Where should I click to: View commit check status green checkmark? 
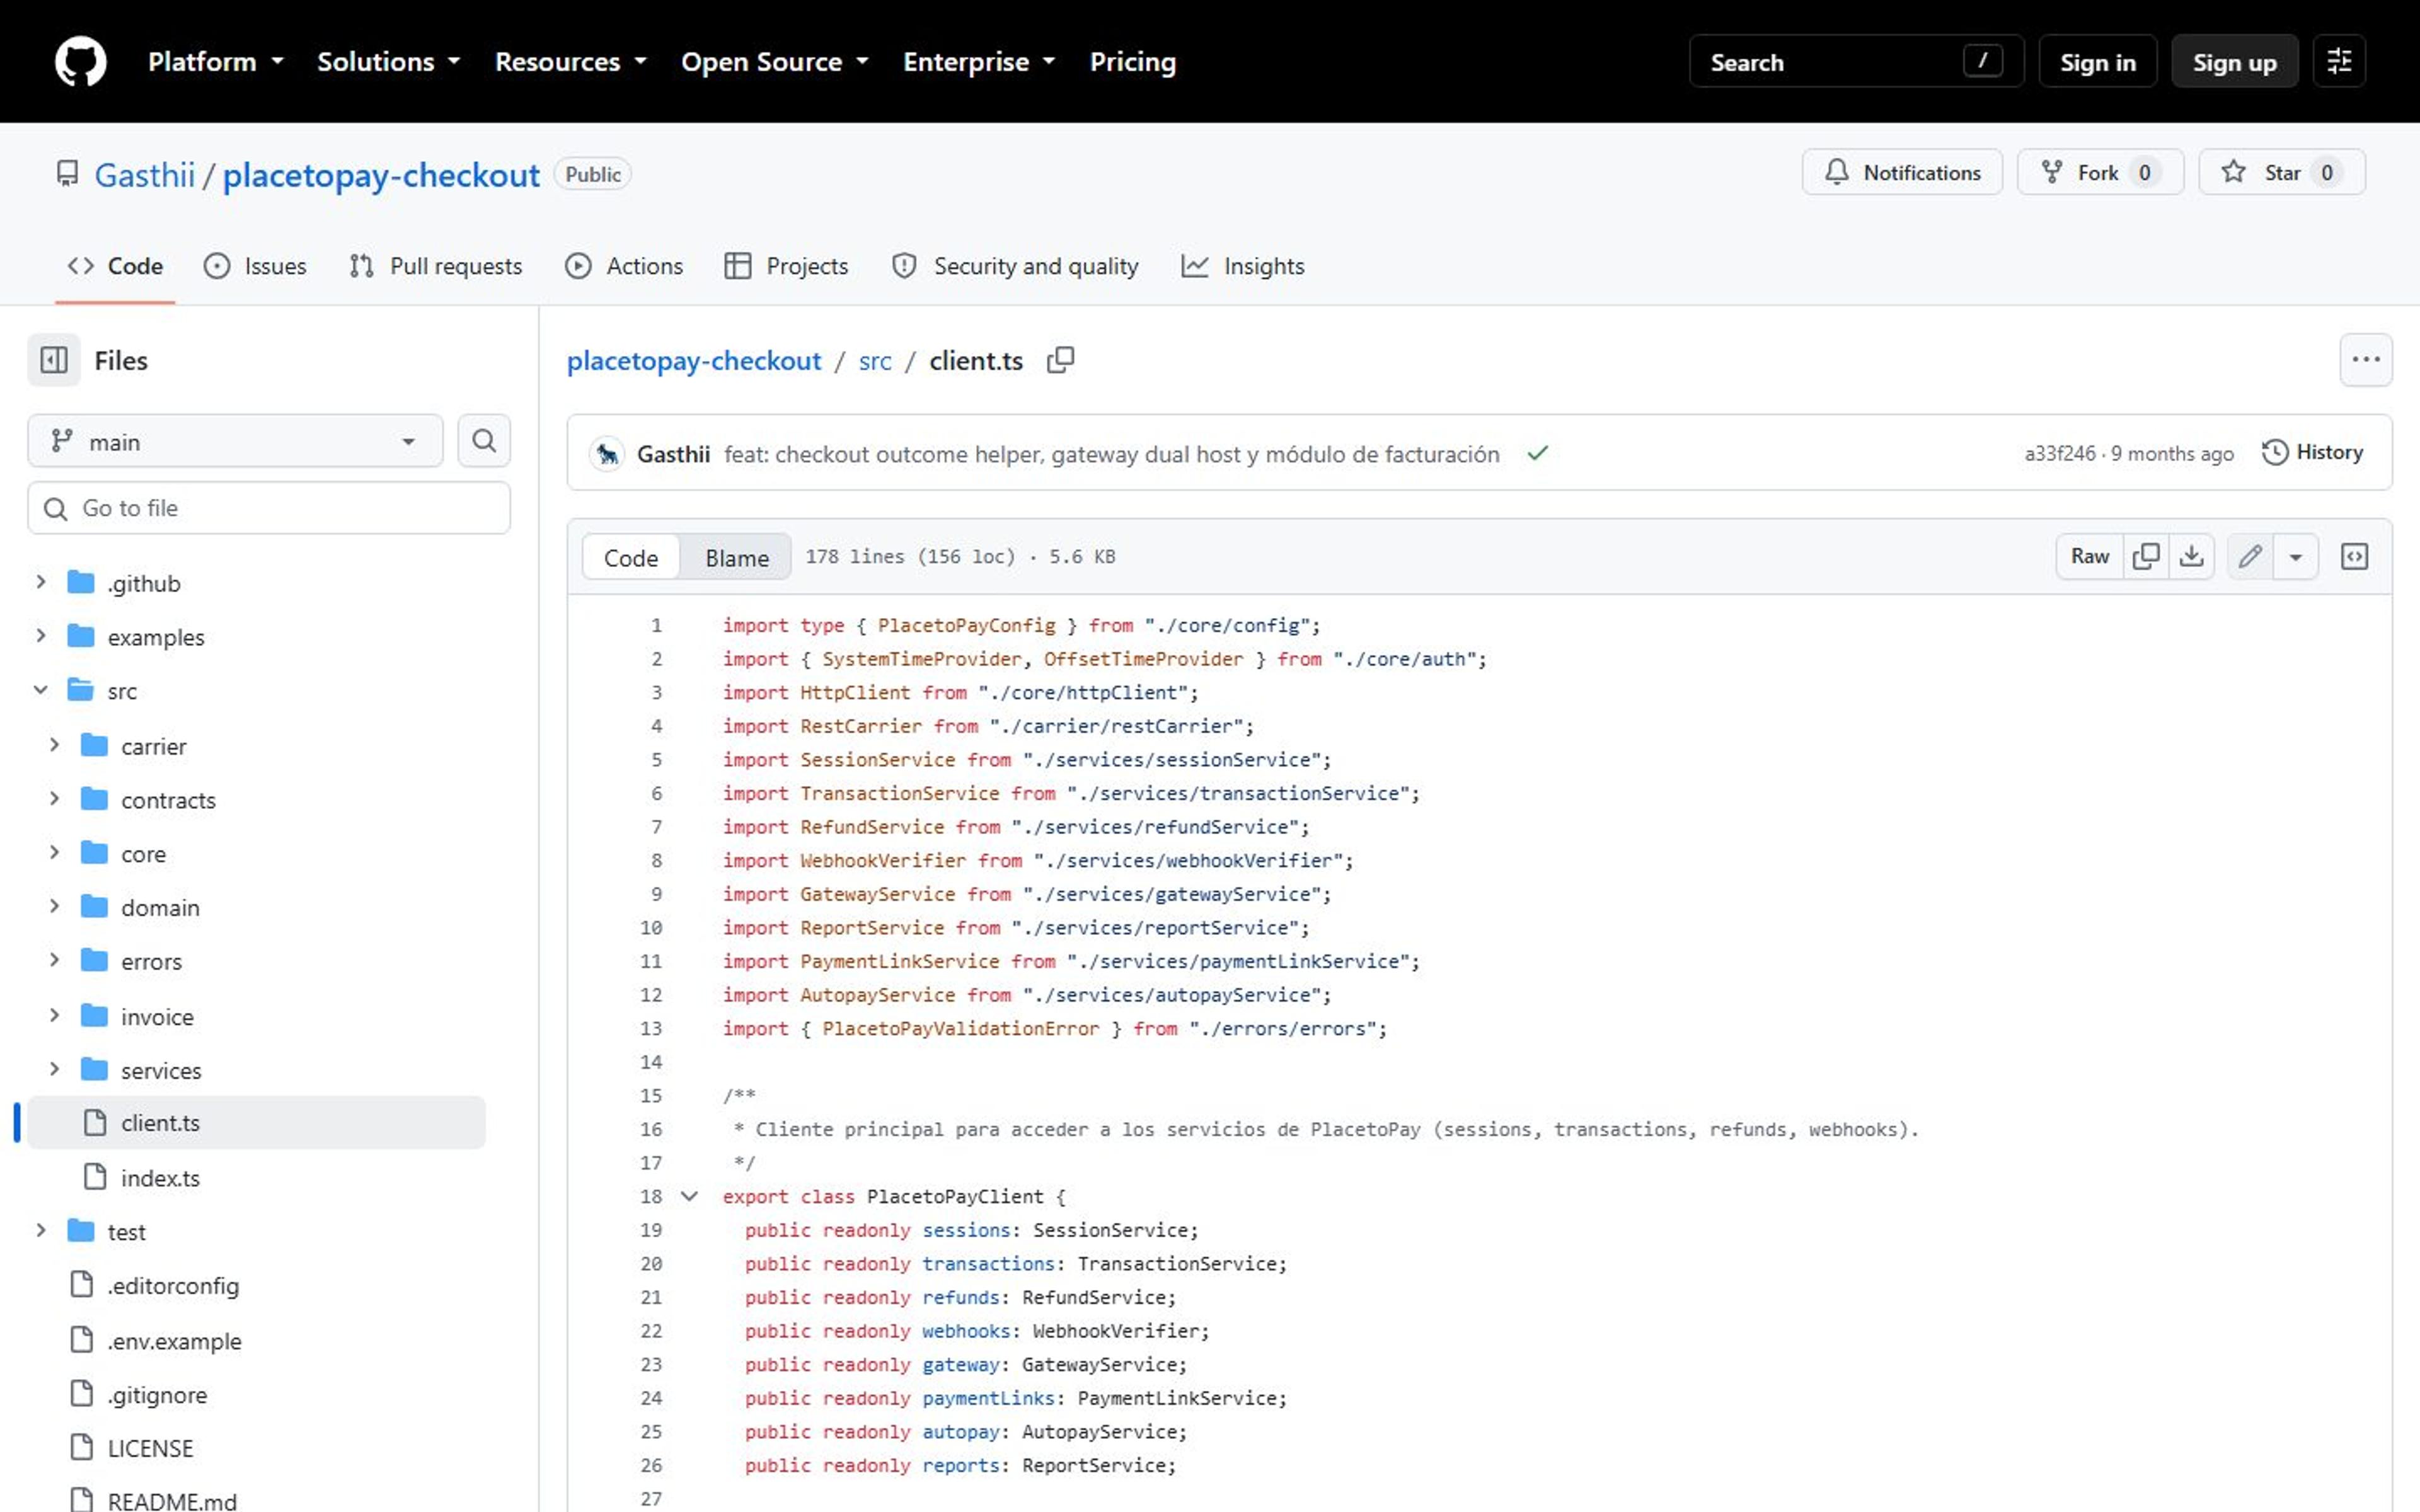click(1537, 454)
